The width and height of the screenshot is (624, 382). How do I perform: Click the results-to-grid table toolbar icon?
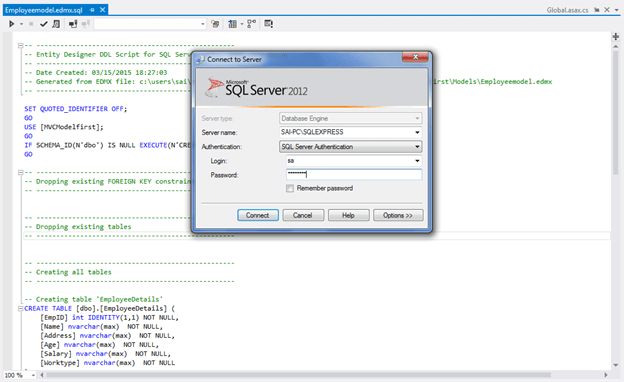click(x=233, y=24)
